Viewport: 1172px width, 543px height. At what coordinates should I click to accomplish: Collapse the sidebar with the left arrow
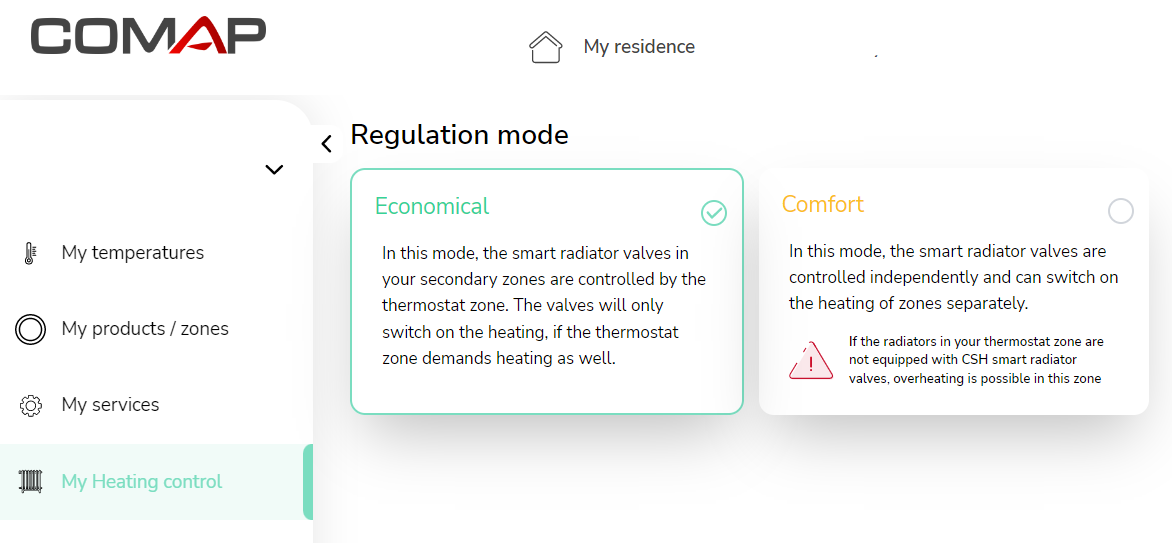coord(326,144)
